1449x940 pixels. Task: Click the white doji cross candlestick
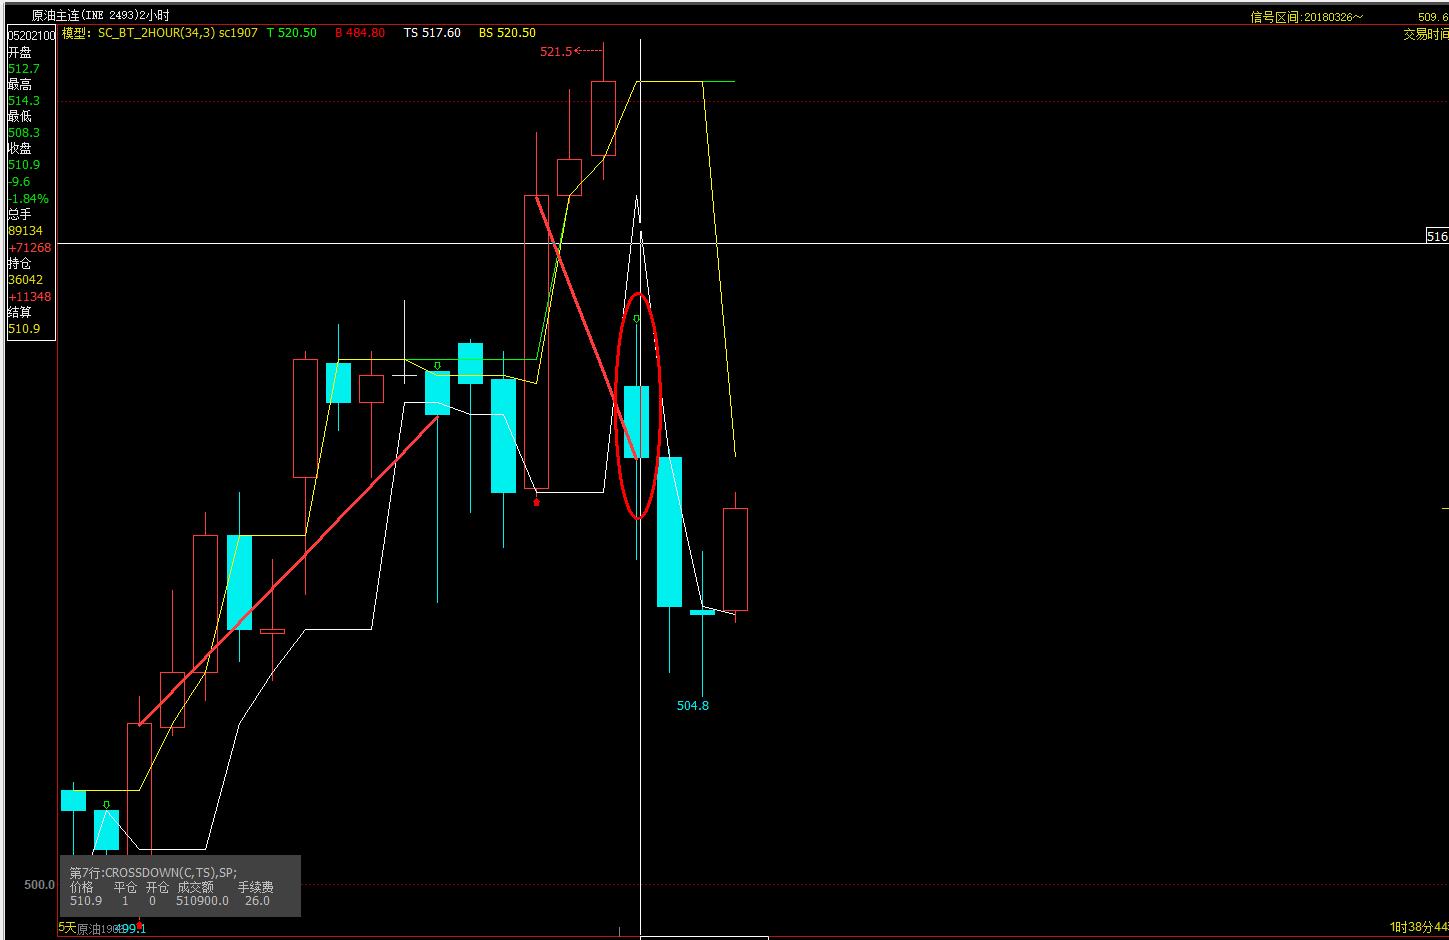404,375
